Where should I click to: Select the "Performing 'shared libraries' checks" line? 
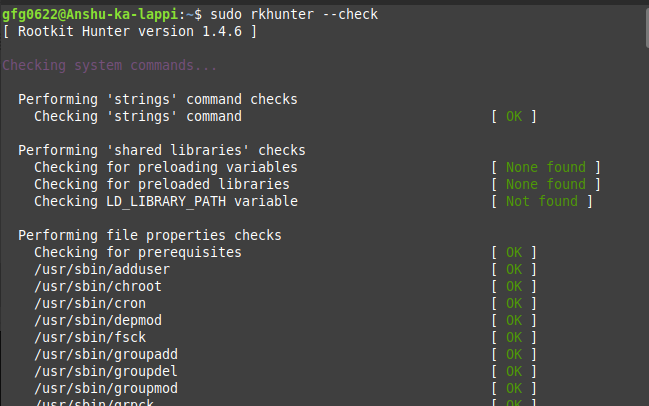pos(162,150)
